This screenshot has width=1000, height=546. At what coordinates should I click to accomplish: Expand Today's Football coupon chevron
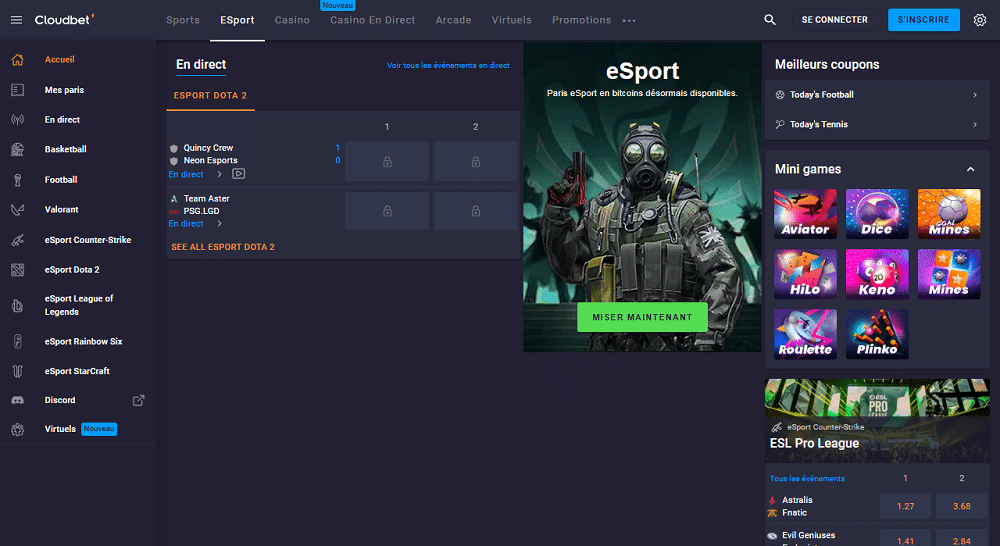point(975,94)
